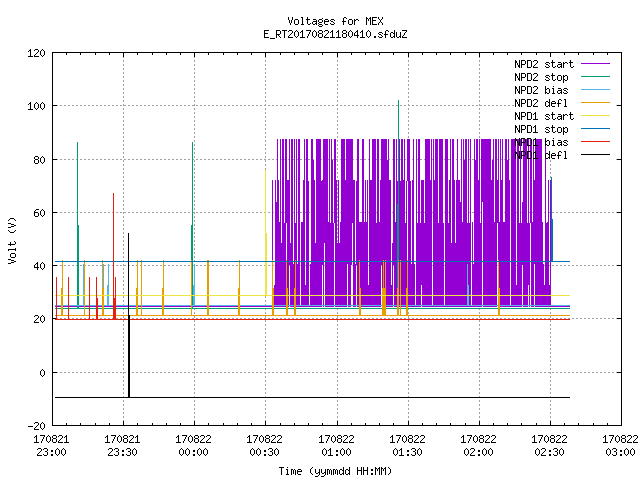640x480 pixels.
Task: Click the red NPD1 bias legend line
Action: pos(595,142)
